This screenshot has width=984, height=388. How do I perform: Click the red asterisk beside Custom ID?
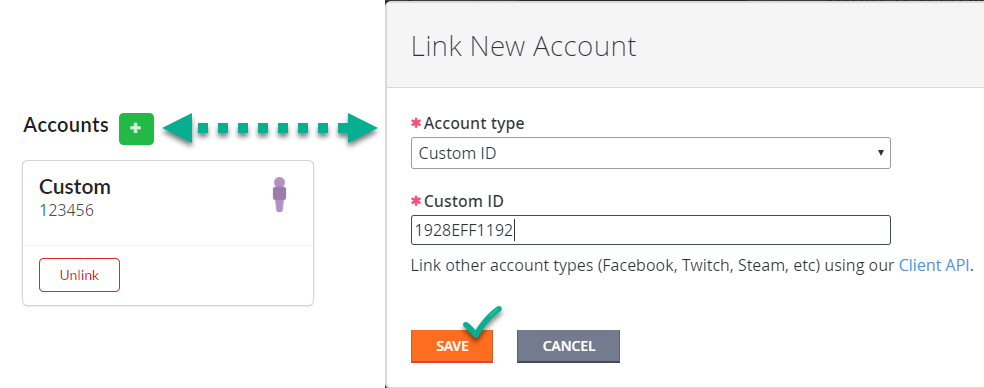click(415, 202)
